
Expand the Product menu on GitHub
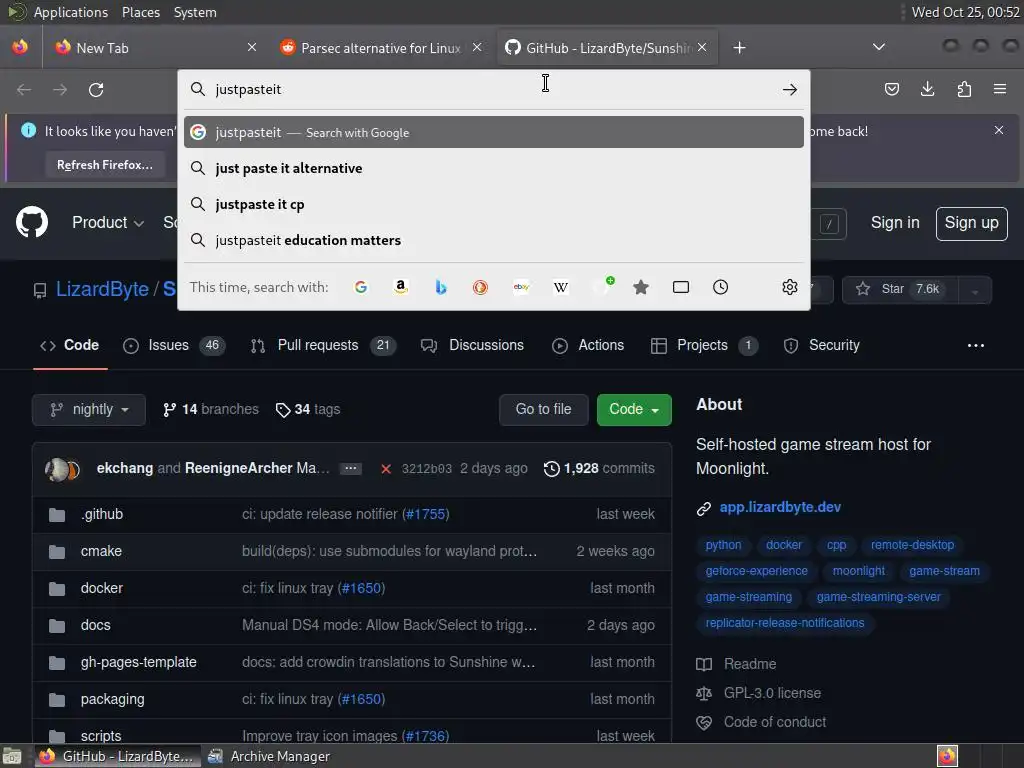tap(108, 223)
